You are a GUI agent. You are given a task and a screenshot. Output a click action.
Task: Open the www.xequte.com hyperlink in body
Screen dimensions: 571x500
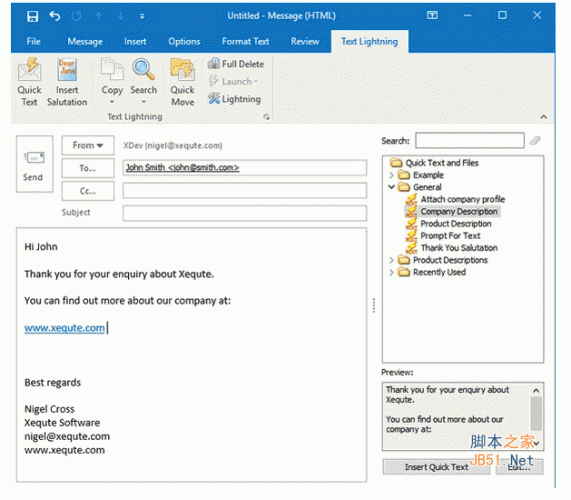pyautogui.click(x=64, y=328)
